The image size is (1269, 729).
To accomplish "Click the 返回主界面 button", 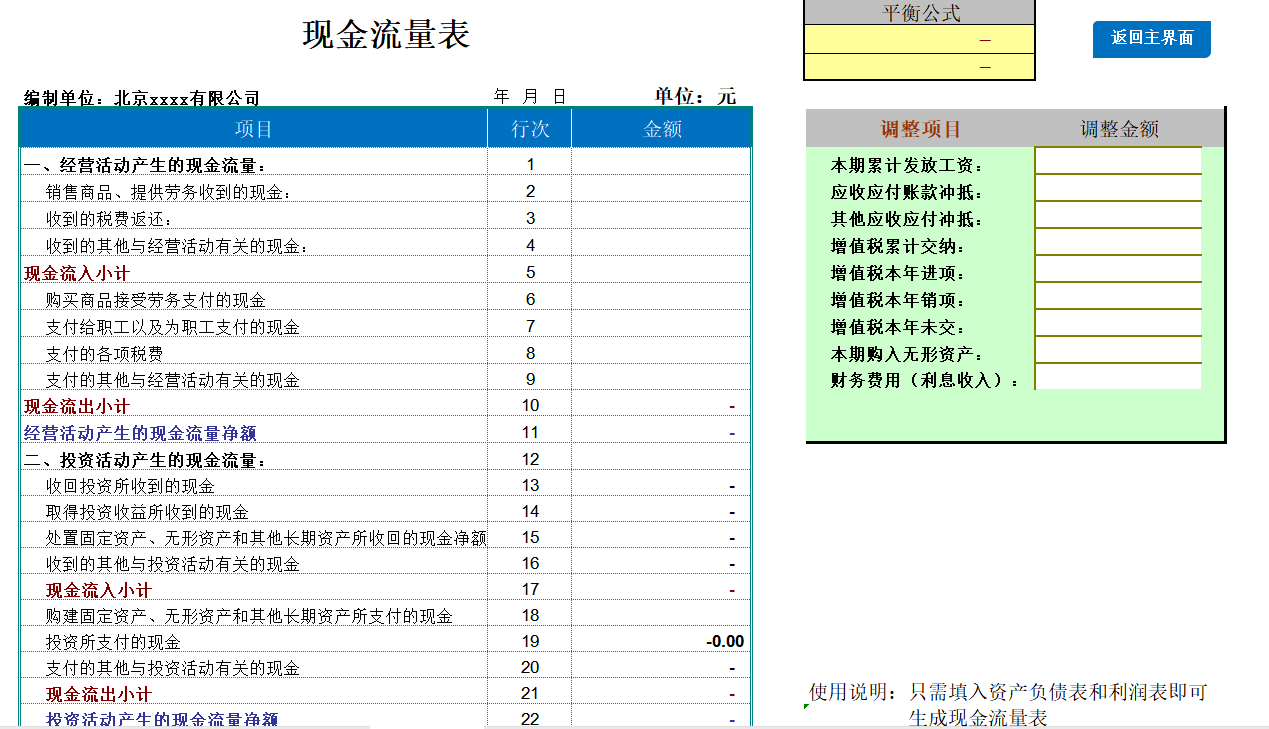I will [x=1151, y=40].
